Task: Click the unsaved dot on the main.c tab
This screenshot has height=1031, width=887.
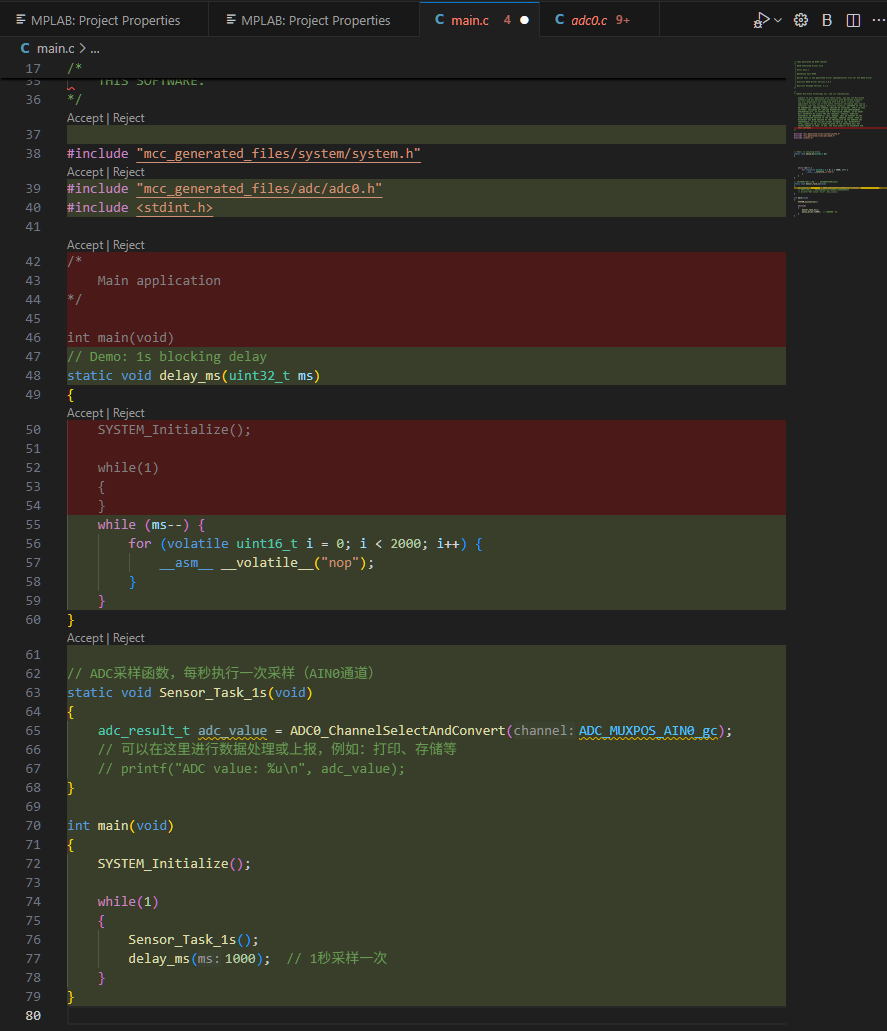Action: (524, 20)
